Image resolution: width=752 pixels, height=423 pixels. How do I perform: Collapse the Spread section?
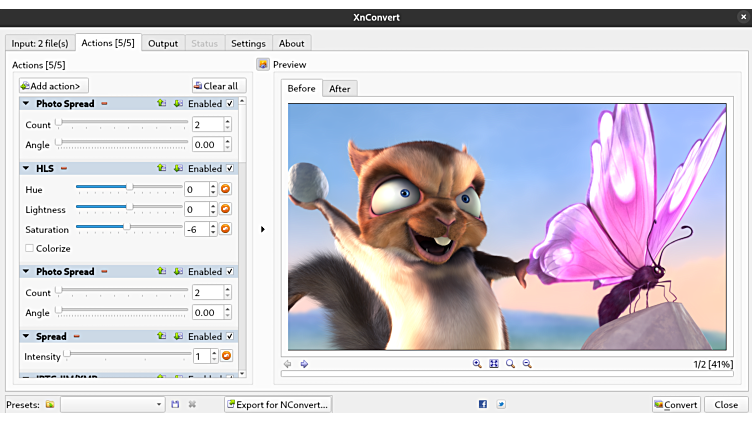pos(26,336)
